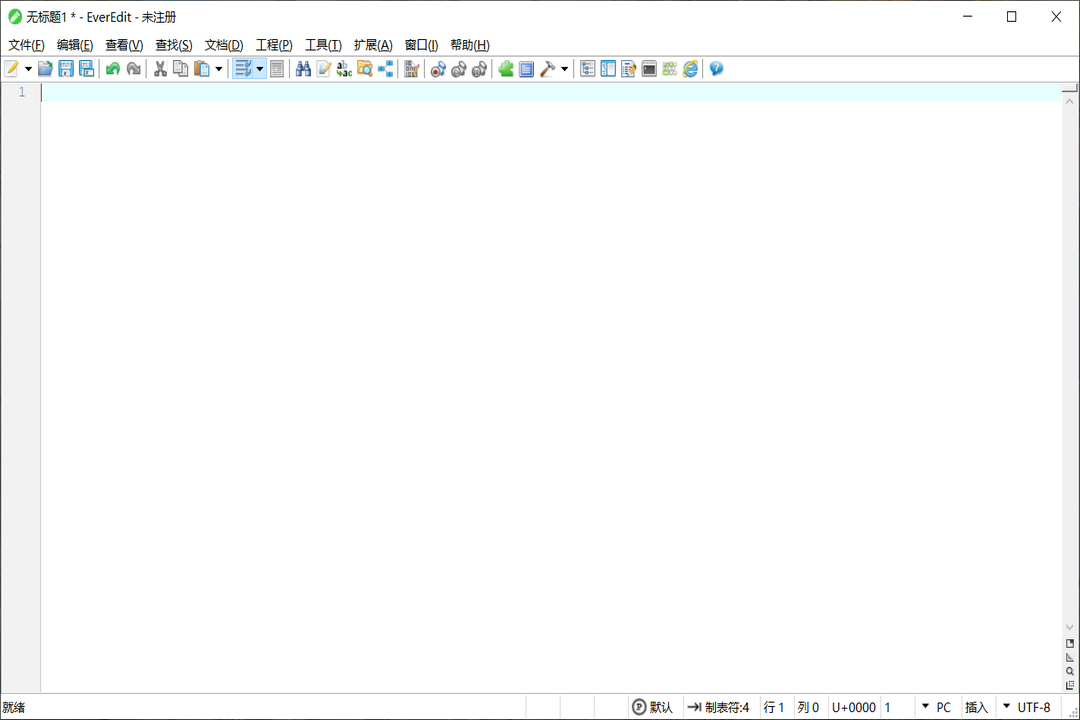Image resolution: width=1080 pixels, height=720 pixels.
Task: Click the 默认 syntax mode button
Action: [x=653, y=707]
